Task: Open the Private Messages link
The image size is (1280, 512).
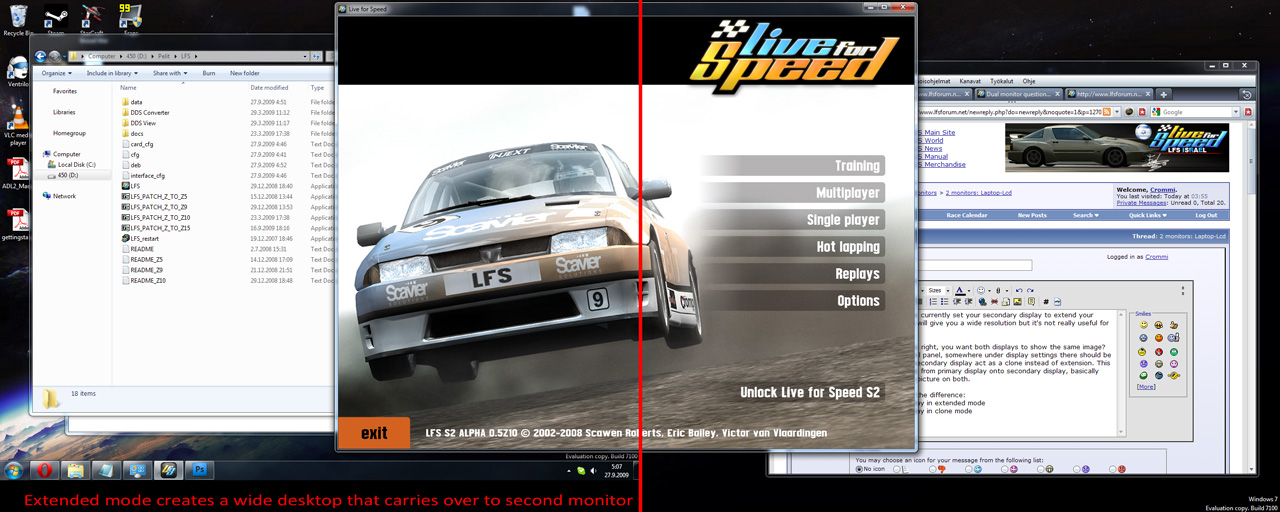Action: click(x=1141, y=203)
